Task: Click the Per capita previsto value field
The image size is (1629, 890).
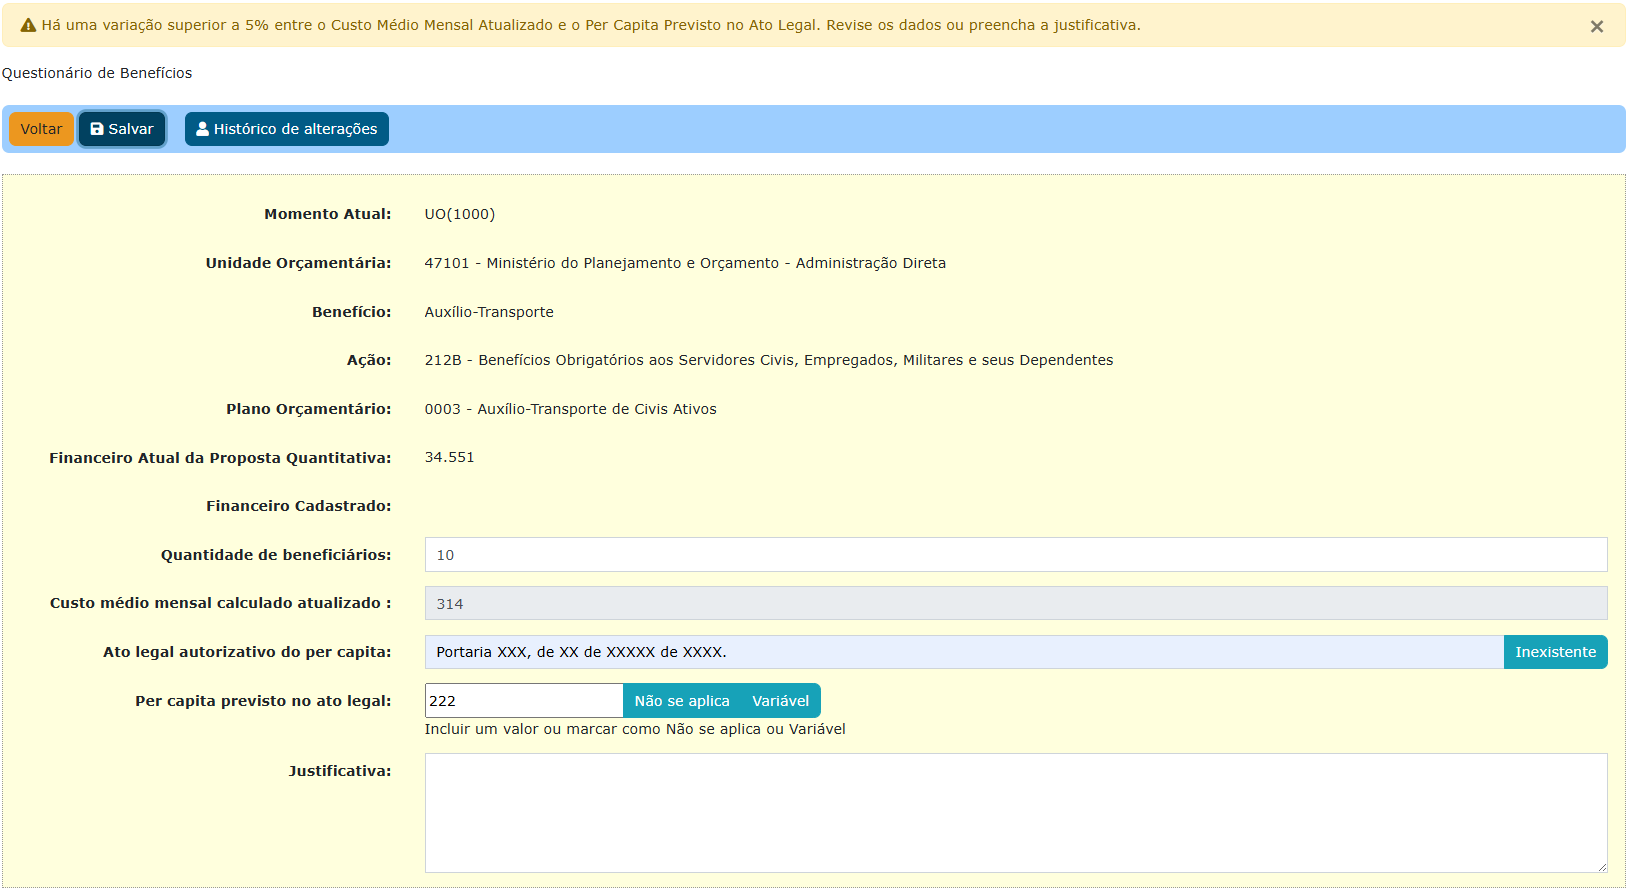Action: coord(524,701)
